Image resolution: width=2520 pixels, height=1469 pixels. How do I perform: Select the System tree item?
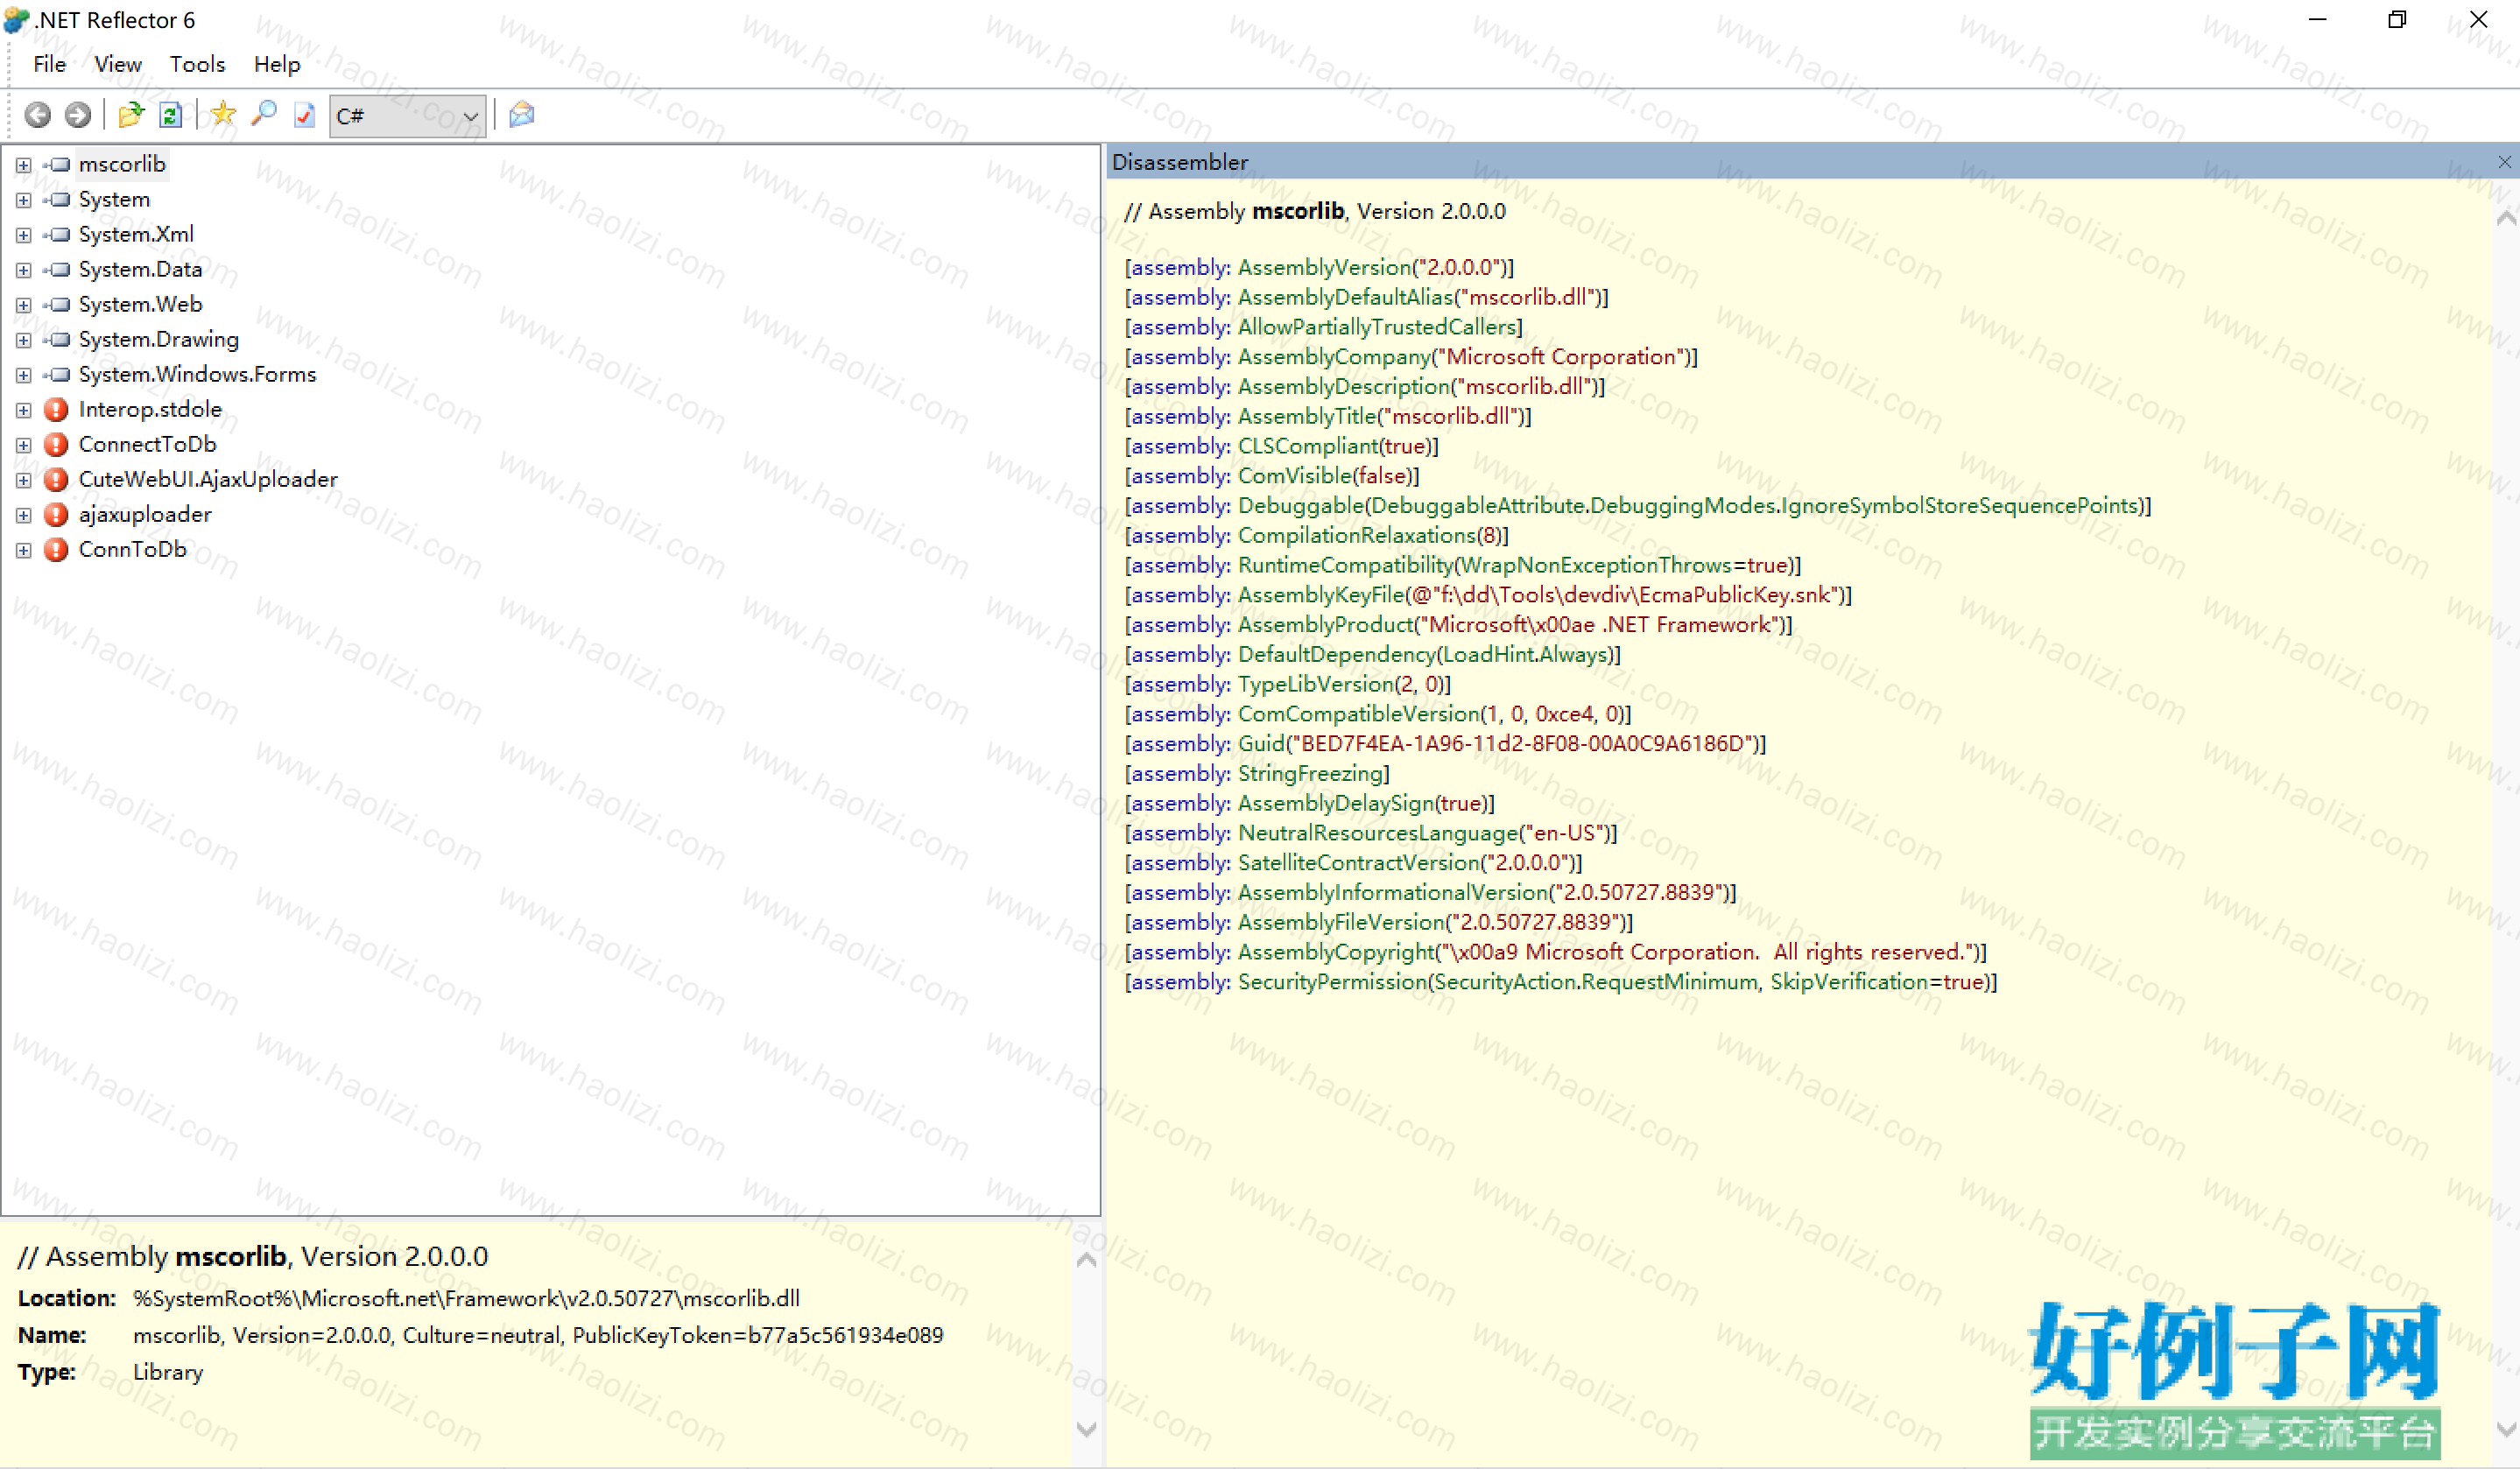point(114,199)
